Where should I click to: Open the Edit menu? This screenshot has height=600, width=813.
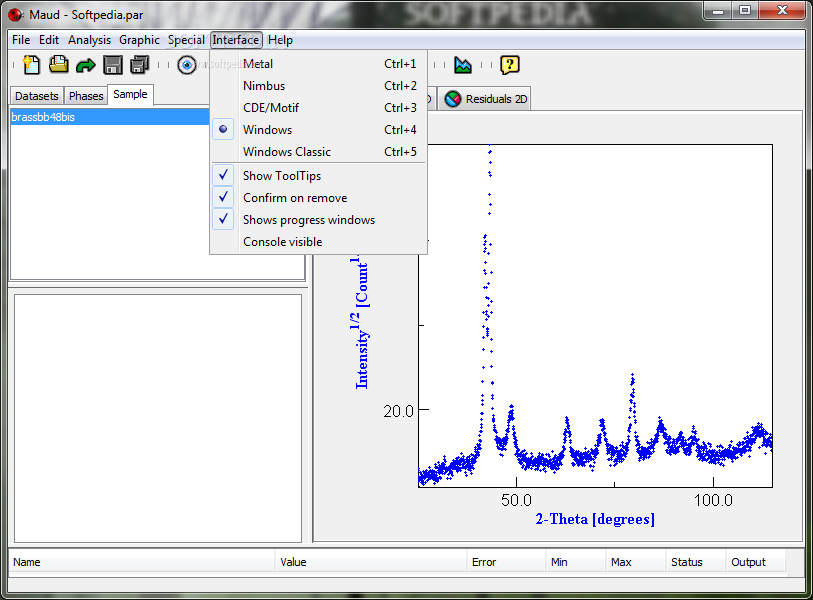[x=49, y=40]
